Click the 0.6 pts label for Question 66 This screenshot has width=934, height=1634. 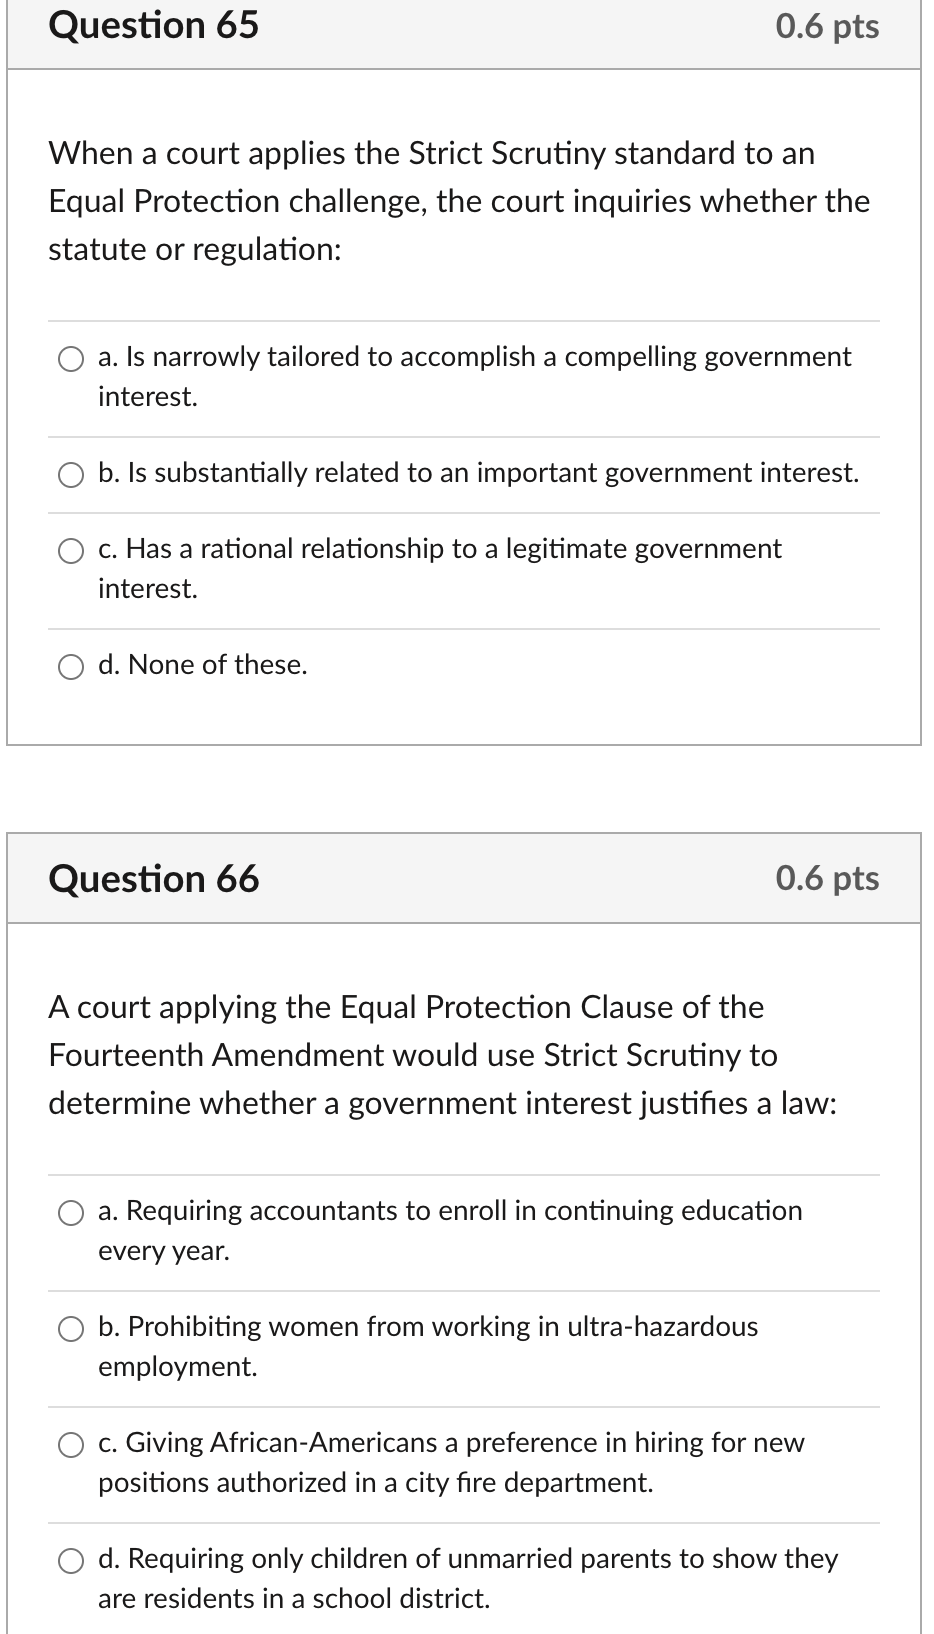[829, 879]
